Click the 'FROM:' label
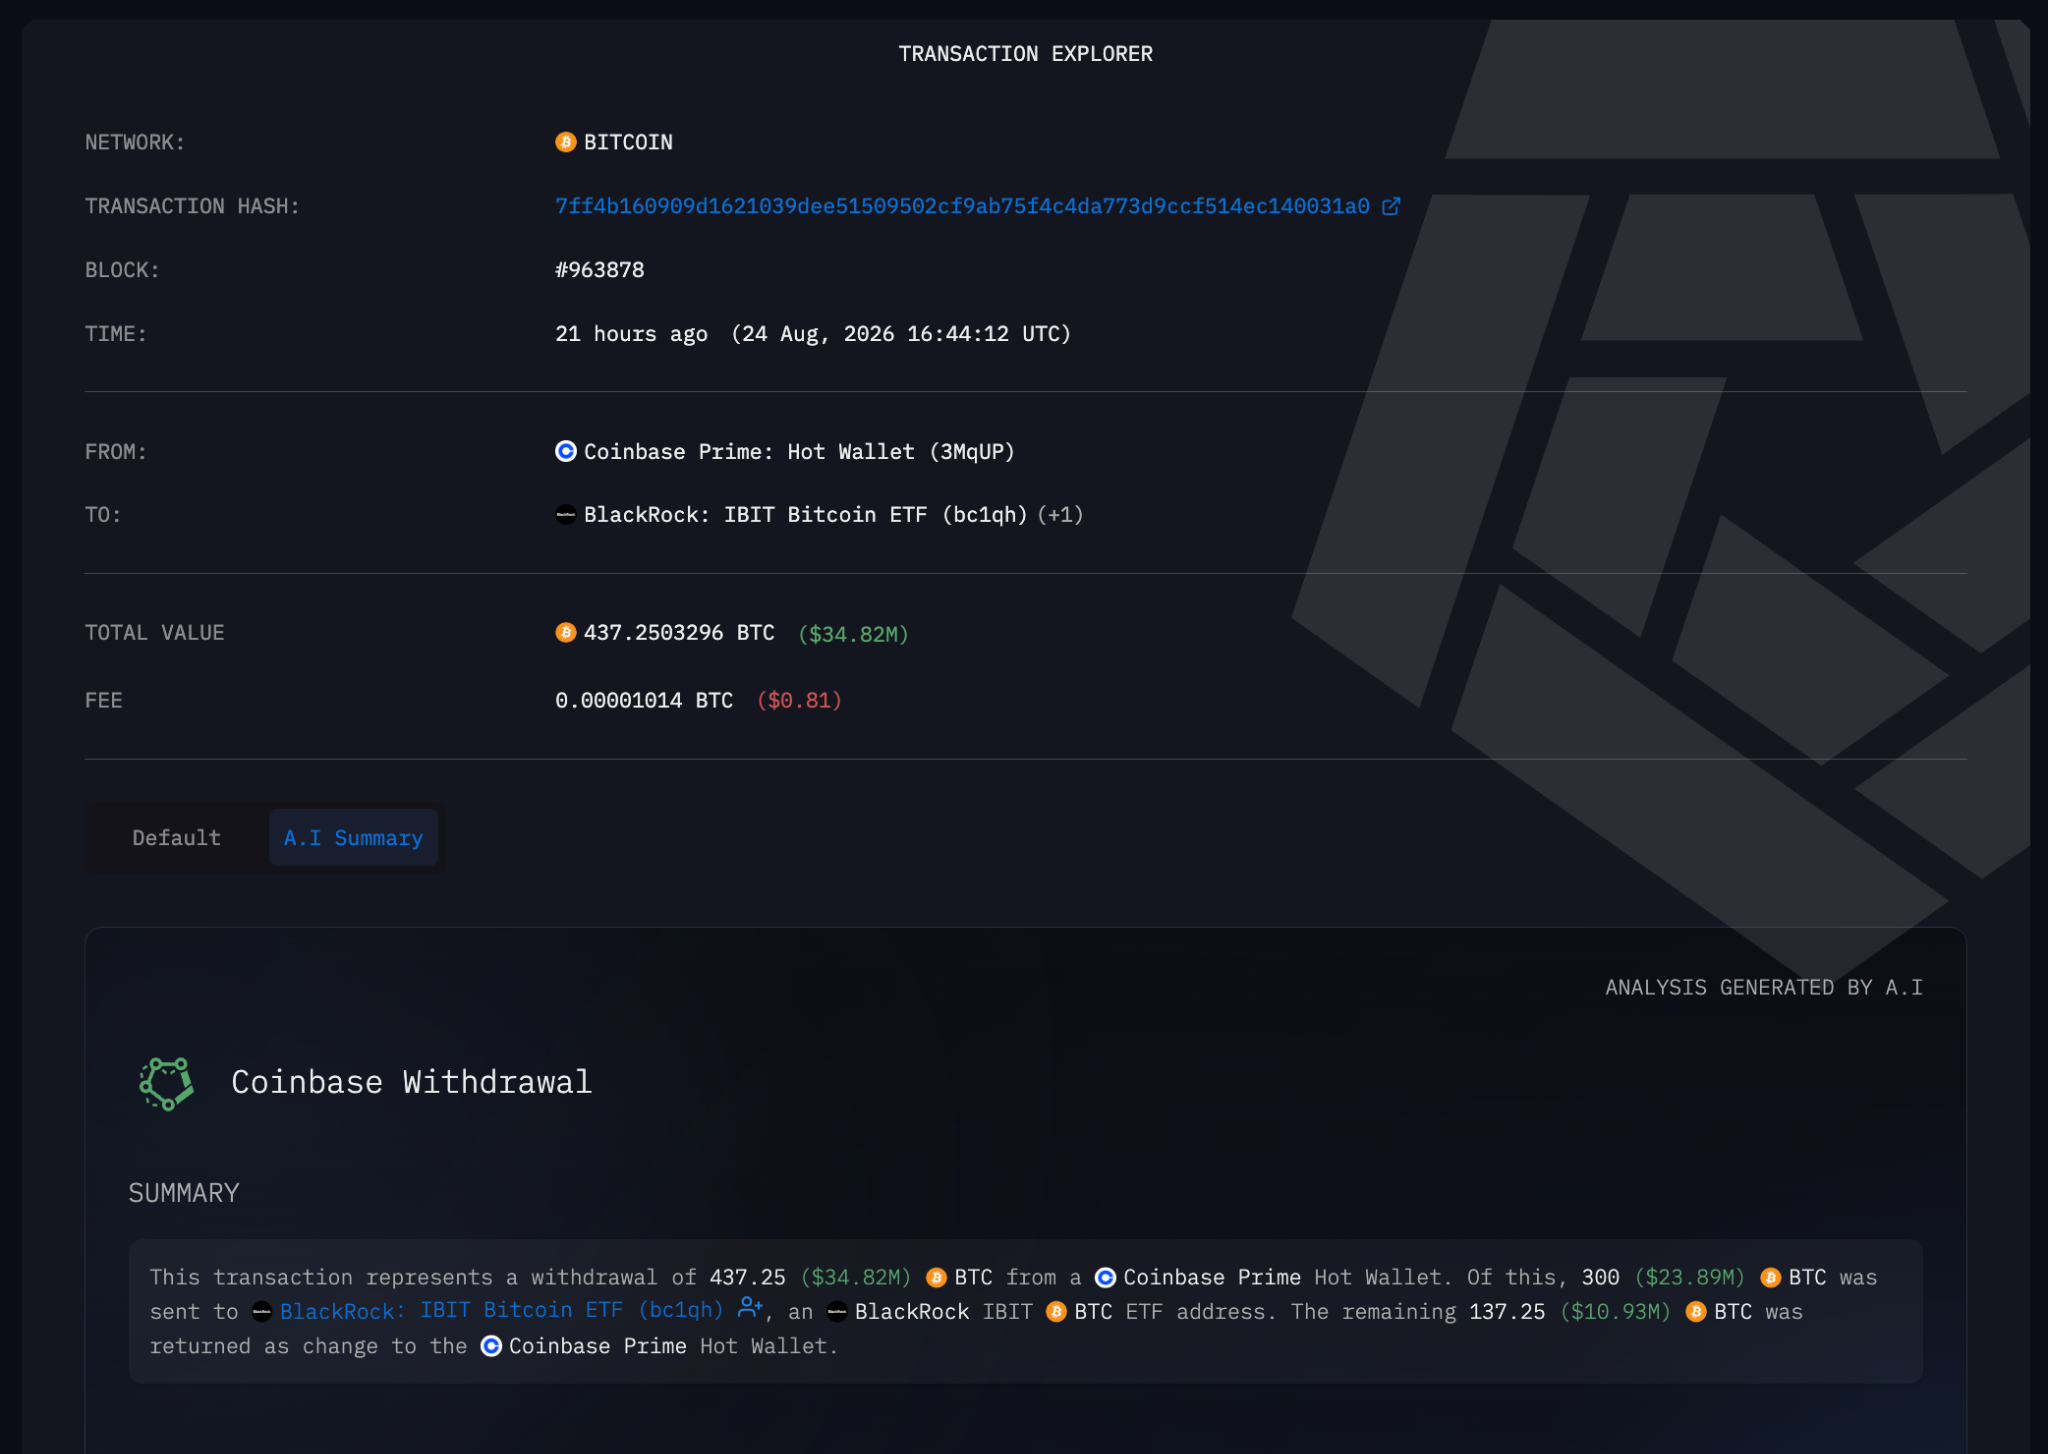This screenshot has width=2048, height=1454. click(116, 451)
